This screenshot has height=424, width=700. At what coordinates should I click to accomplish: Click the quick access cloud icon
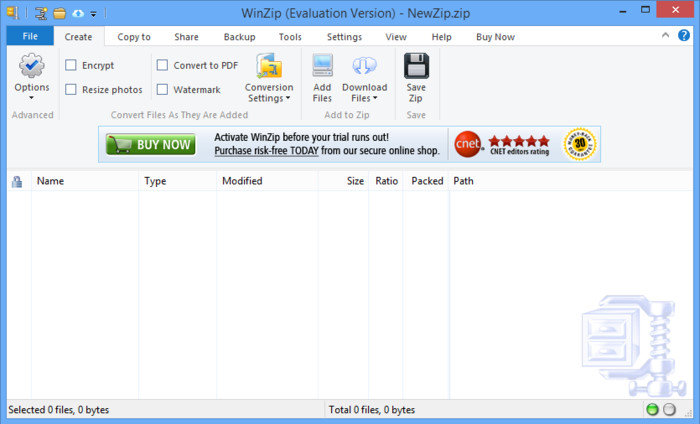78,13
